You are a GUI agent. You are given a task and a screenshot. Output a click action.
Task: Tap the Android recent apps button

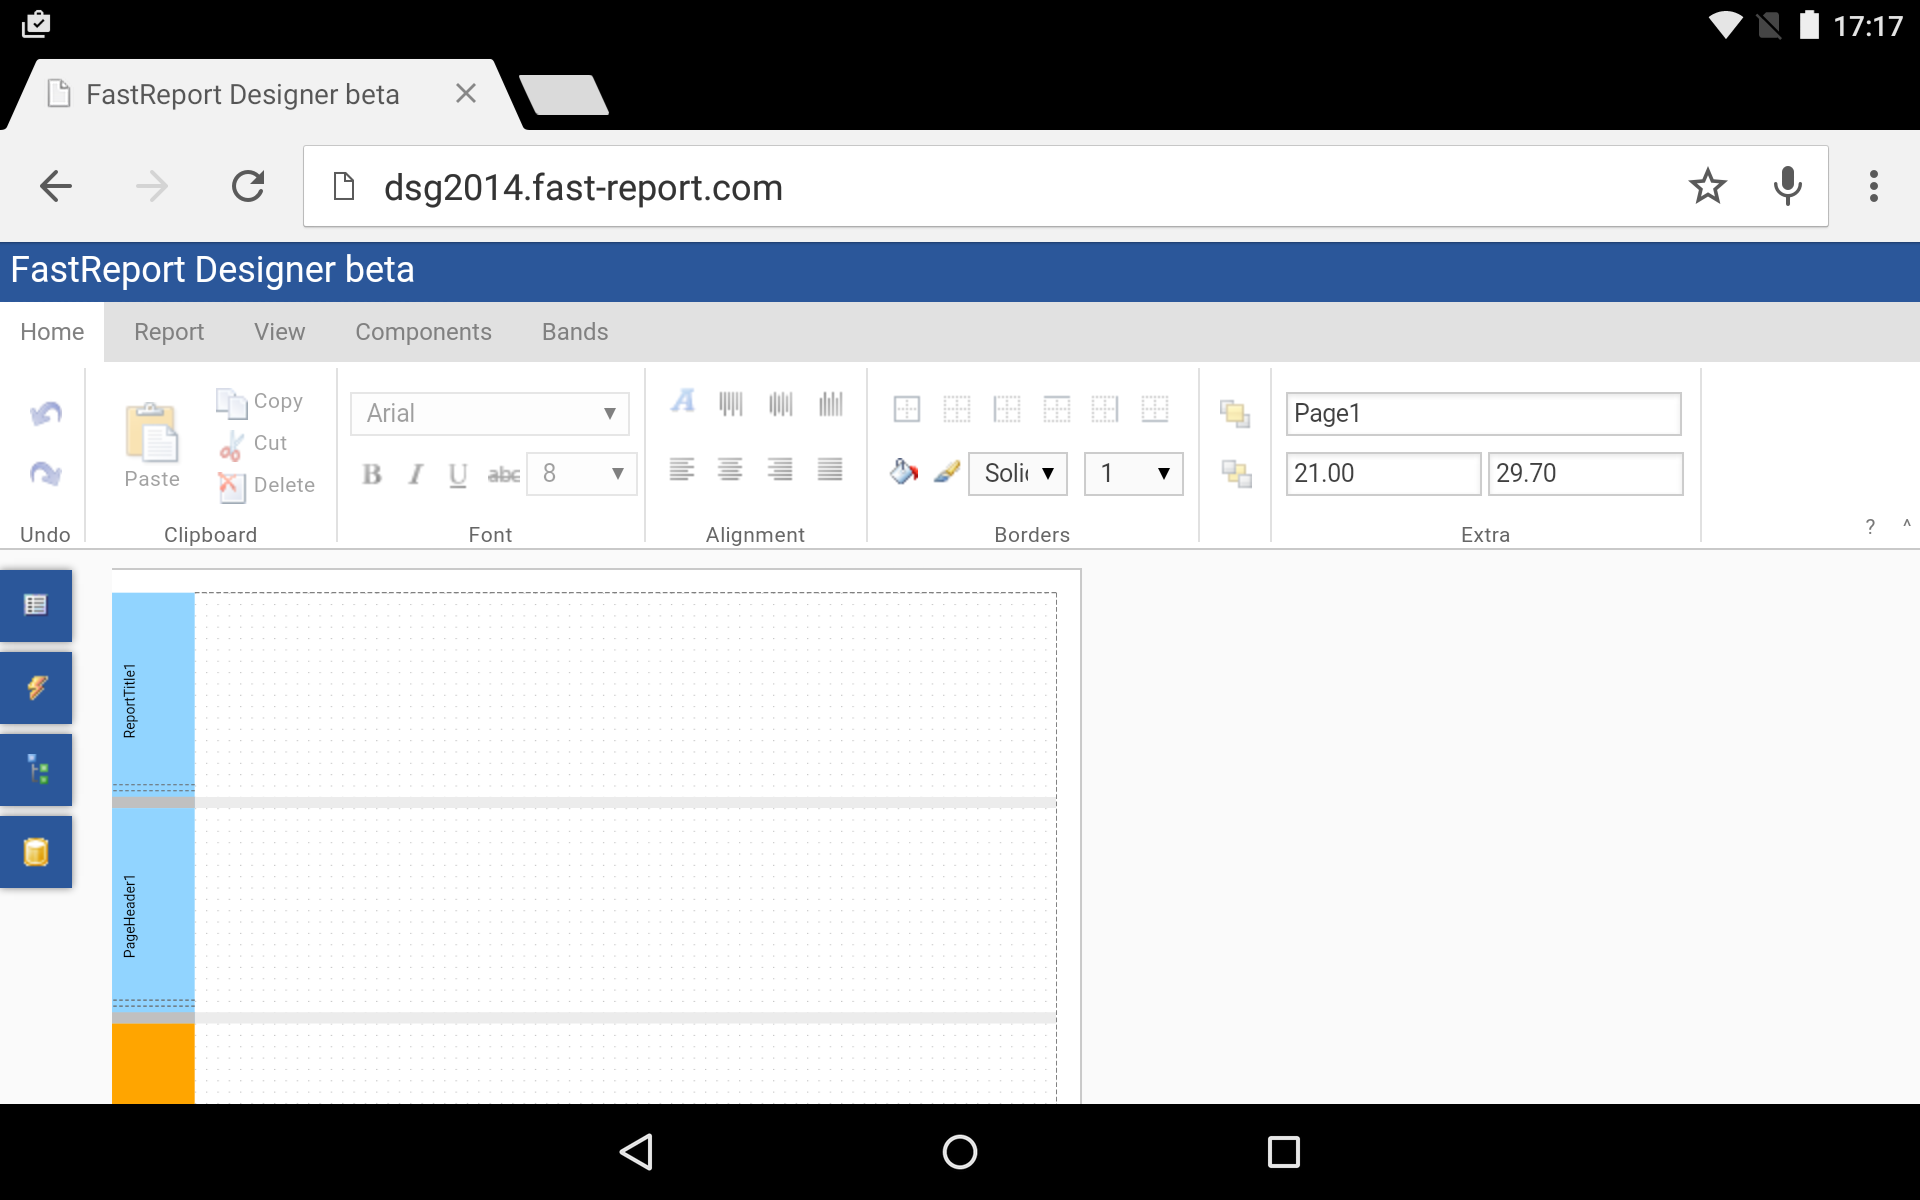click(x=1284, y=1152)
